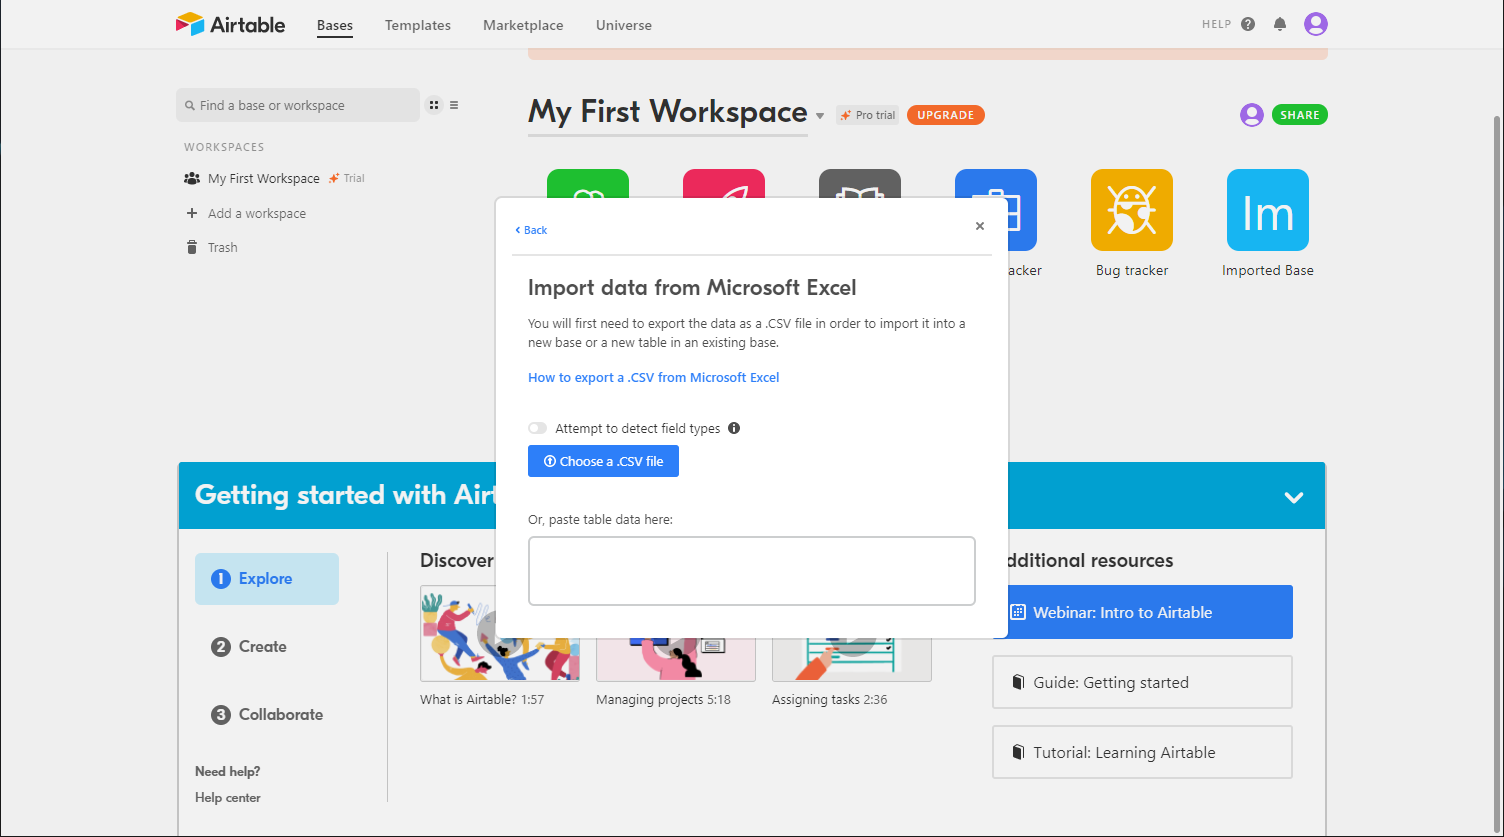The image size is (1504, 837).
Task: Open the green base icon
Action: tap(588, 183)
